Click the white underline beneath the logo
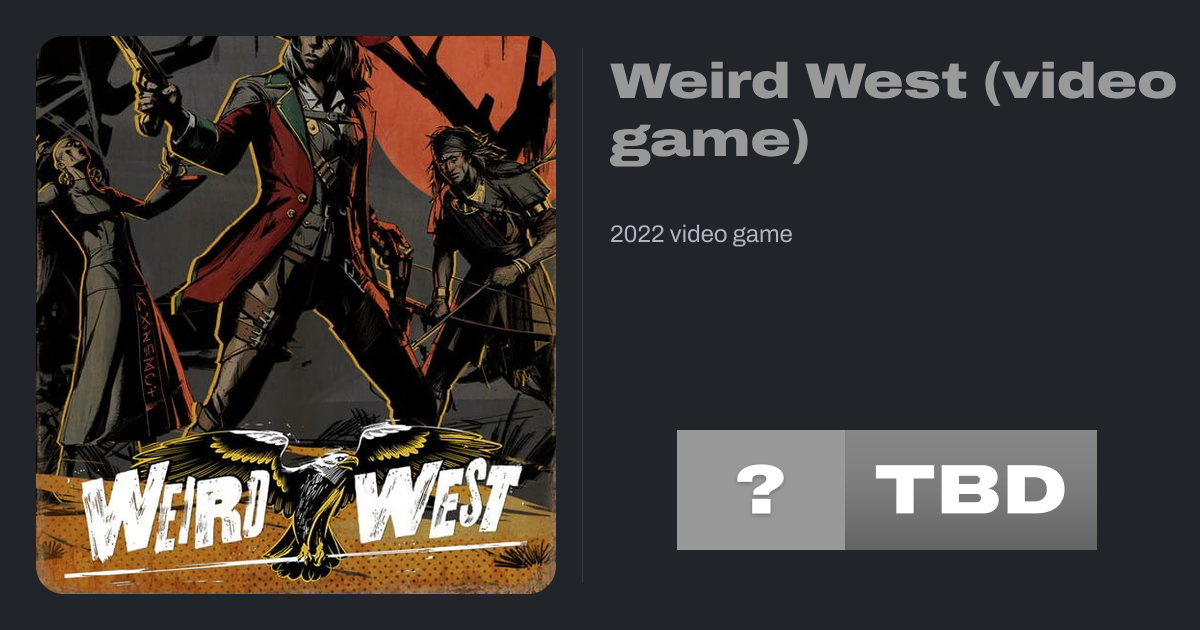This screenshot has height=630, width=1200. (x=300, y=560)
